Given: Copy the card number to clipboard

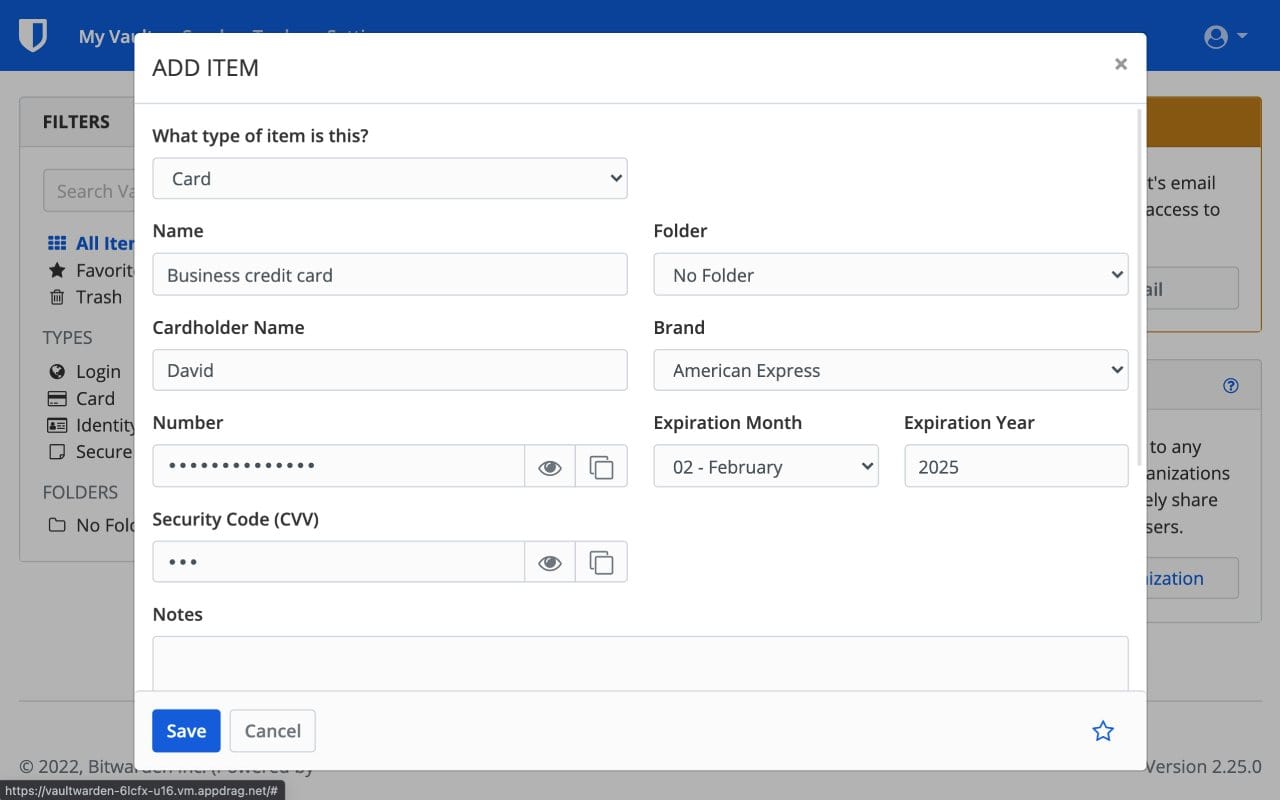Looking at the screenshot, I should (601, 467).
